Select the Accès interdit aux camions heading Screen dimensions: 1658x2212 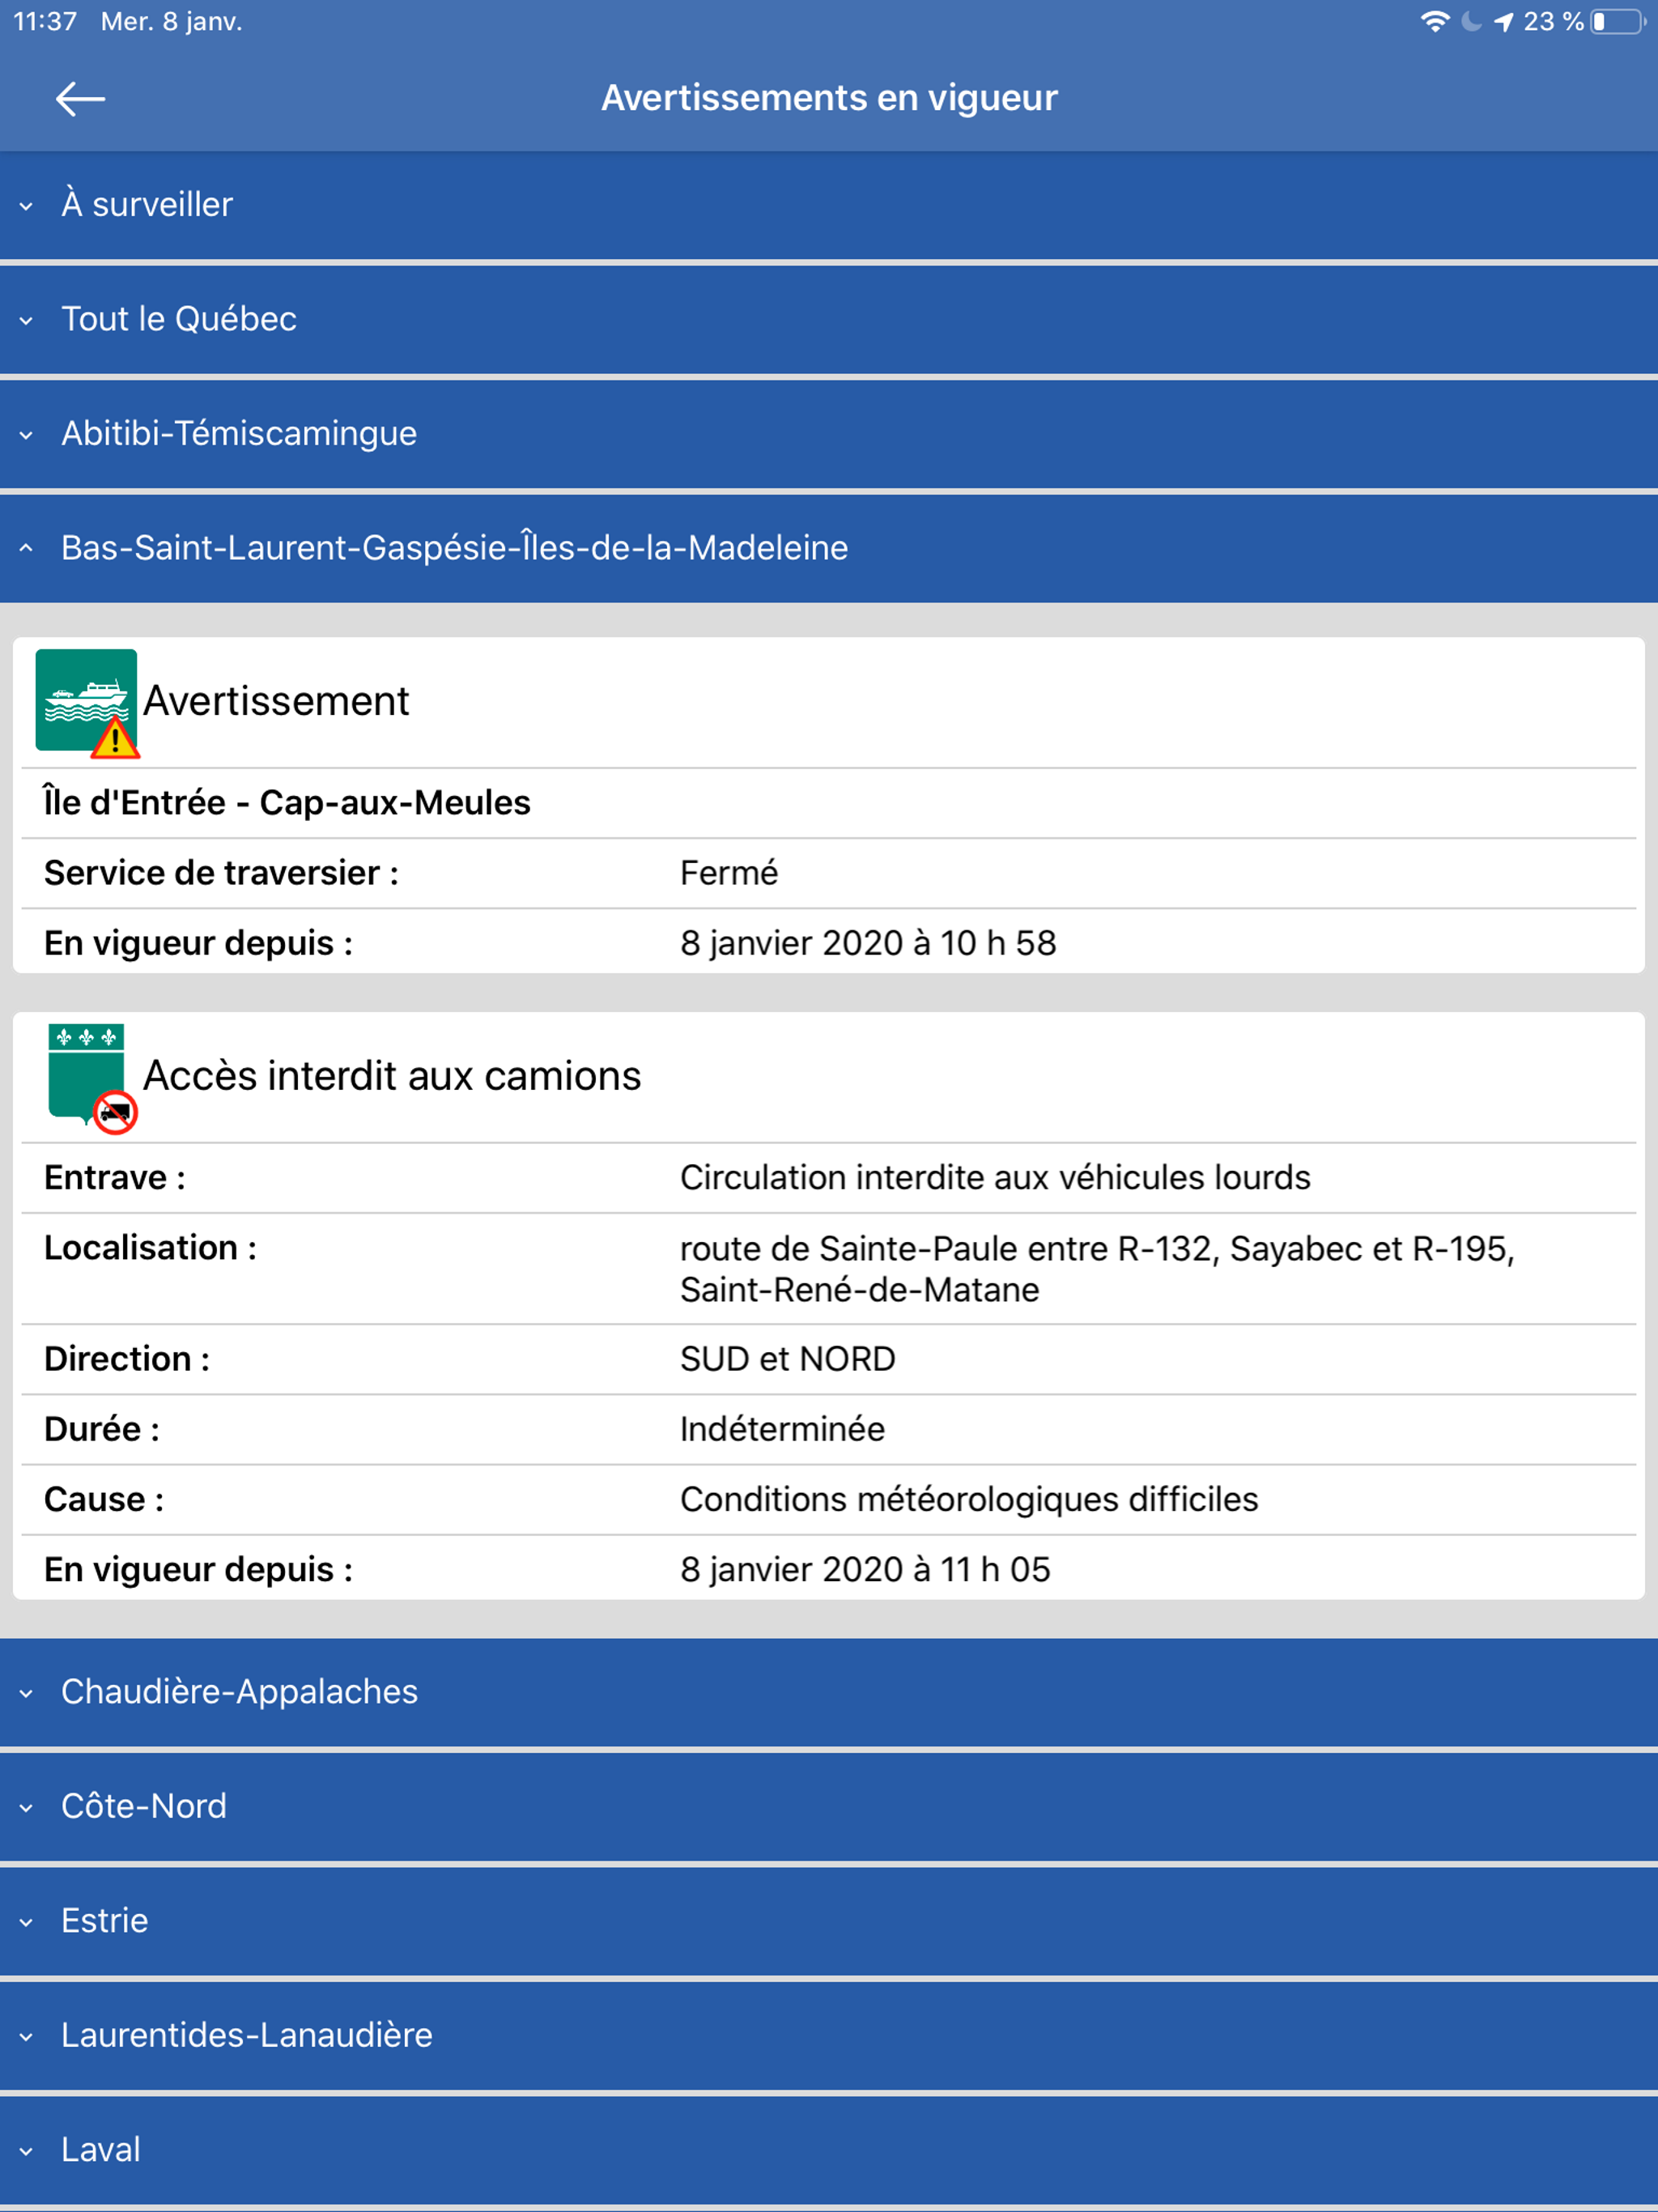[x=392, y=1076]
